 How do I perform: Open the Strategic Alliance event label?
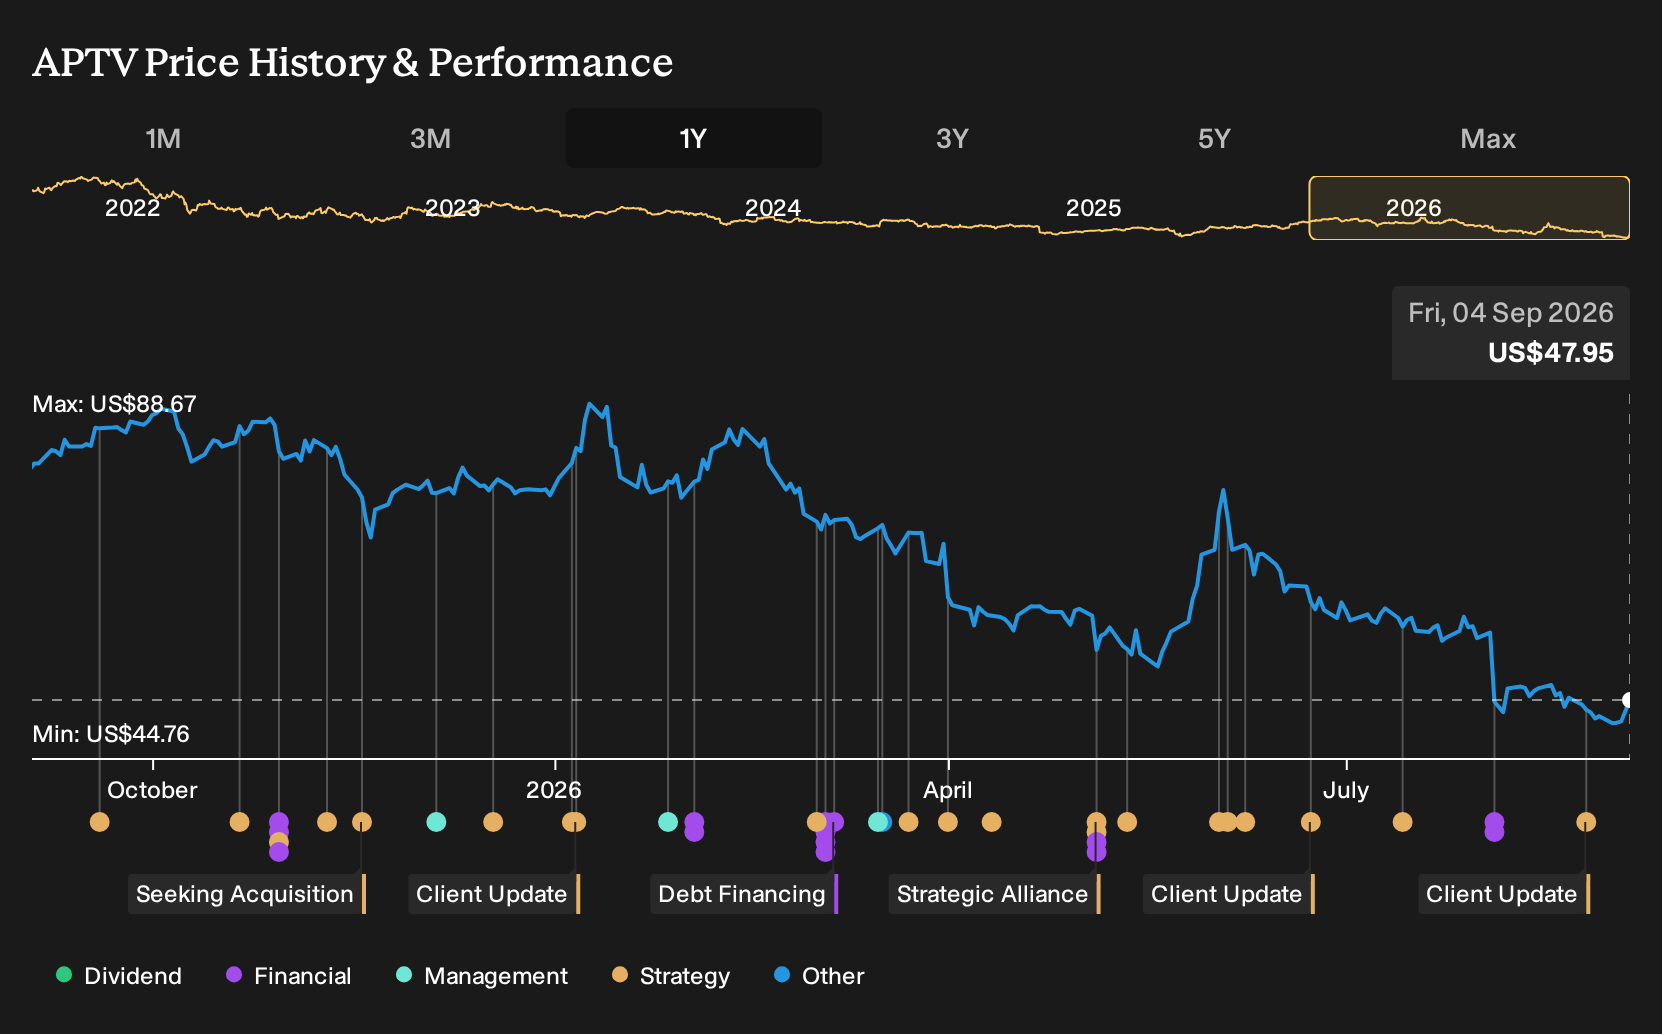coord(995,894)
